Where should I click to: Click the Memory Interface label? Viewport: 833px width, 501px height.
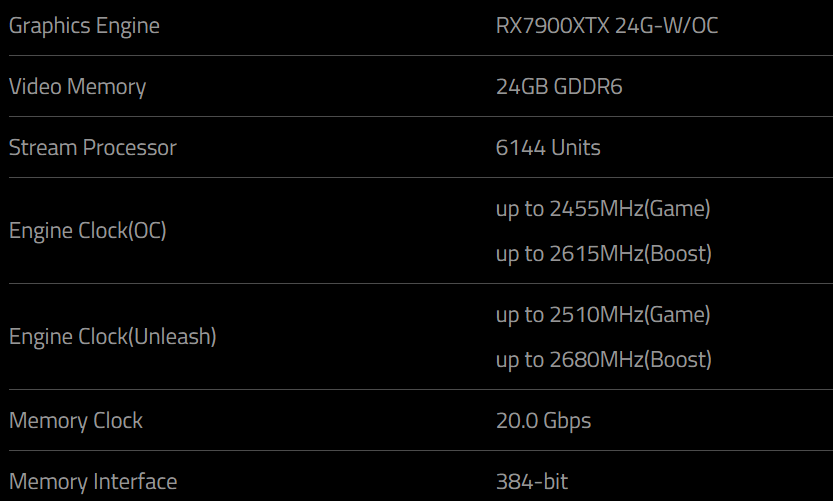93,482
